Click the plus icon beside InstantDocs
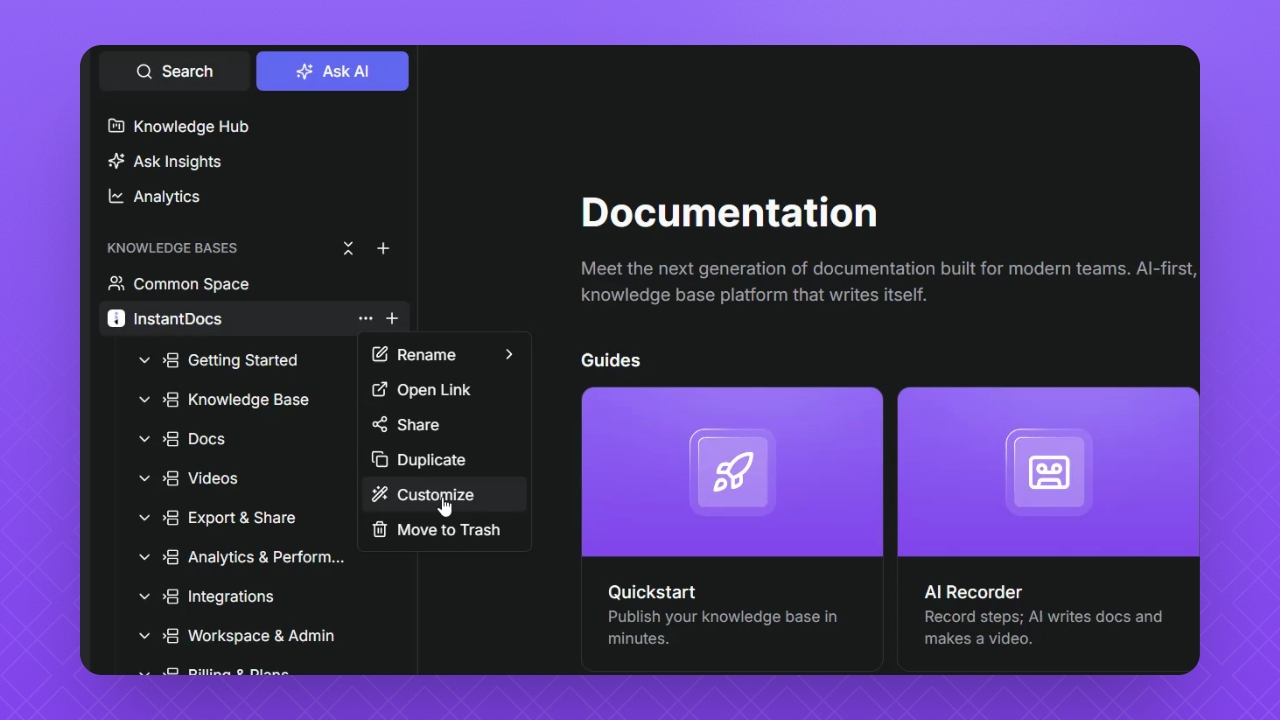 tap(392, 319)
